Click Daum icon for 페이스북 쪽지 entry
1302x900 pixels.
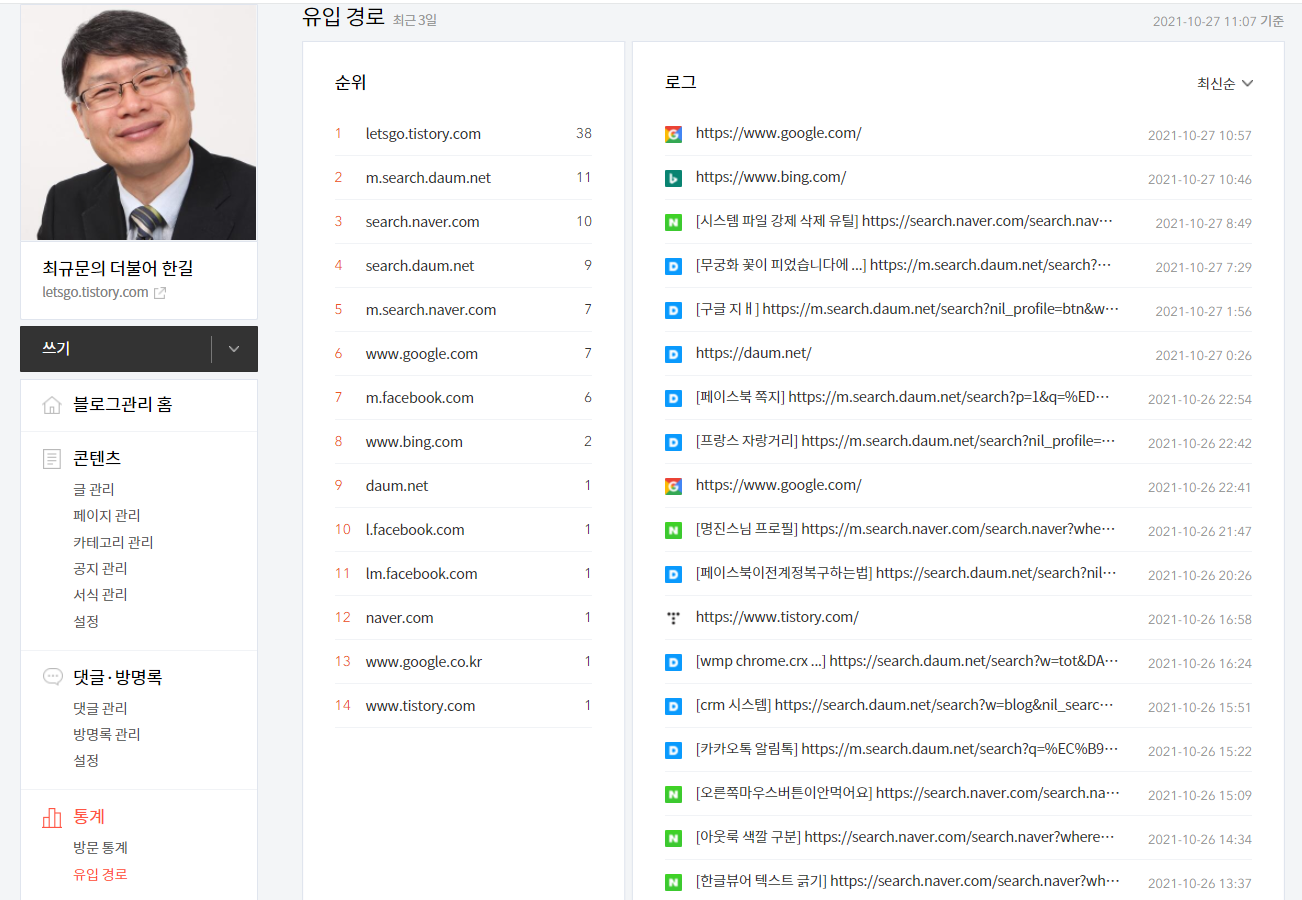click(x=673, y=398)
